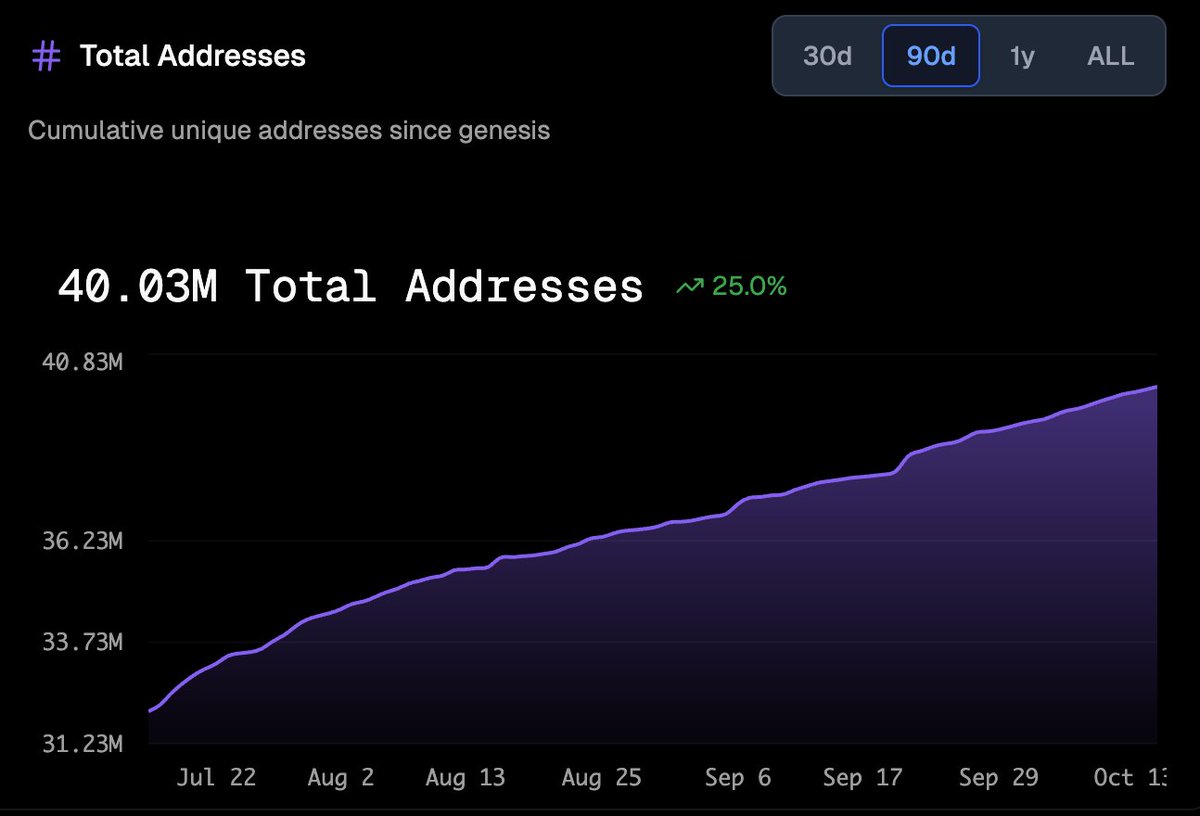This screenshot has height=816, width=1200.
Task: Open the ALL time range view
Action: pos(1110,56)
